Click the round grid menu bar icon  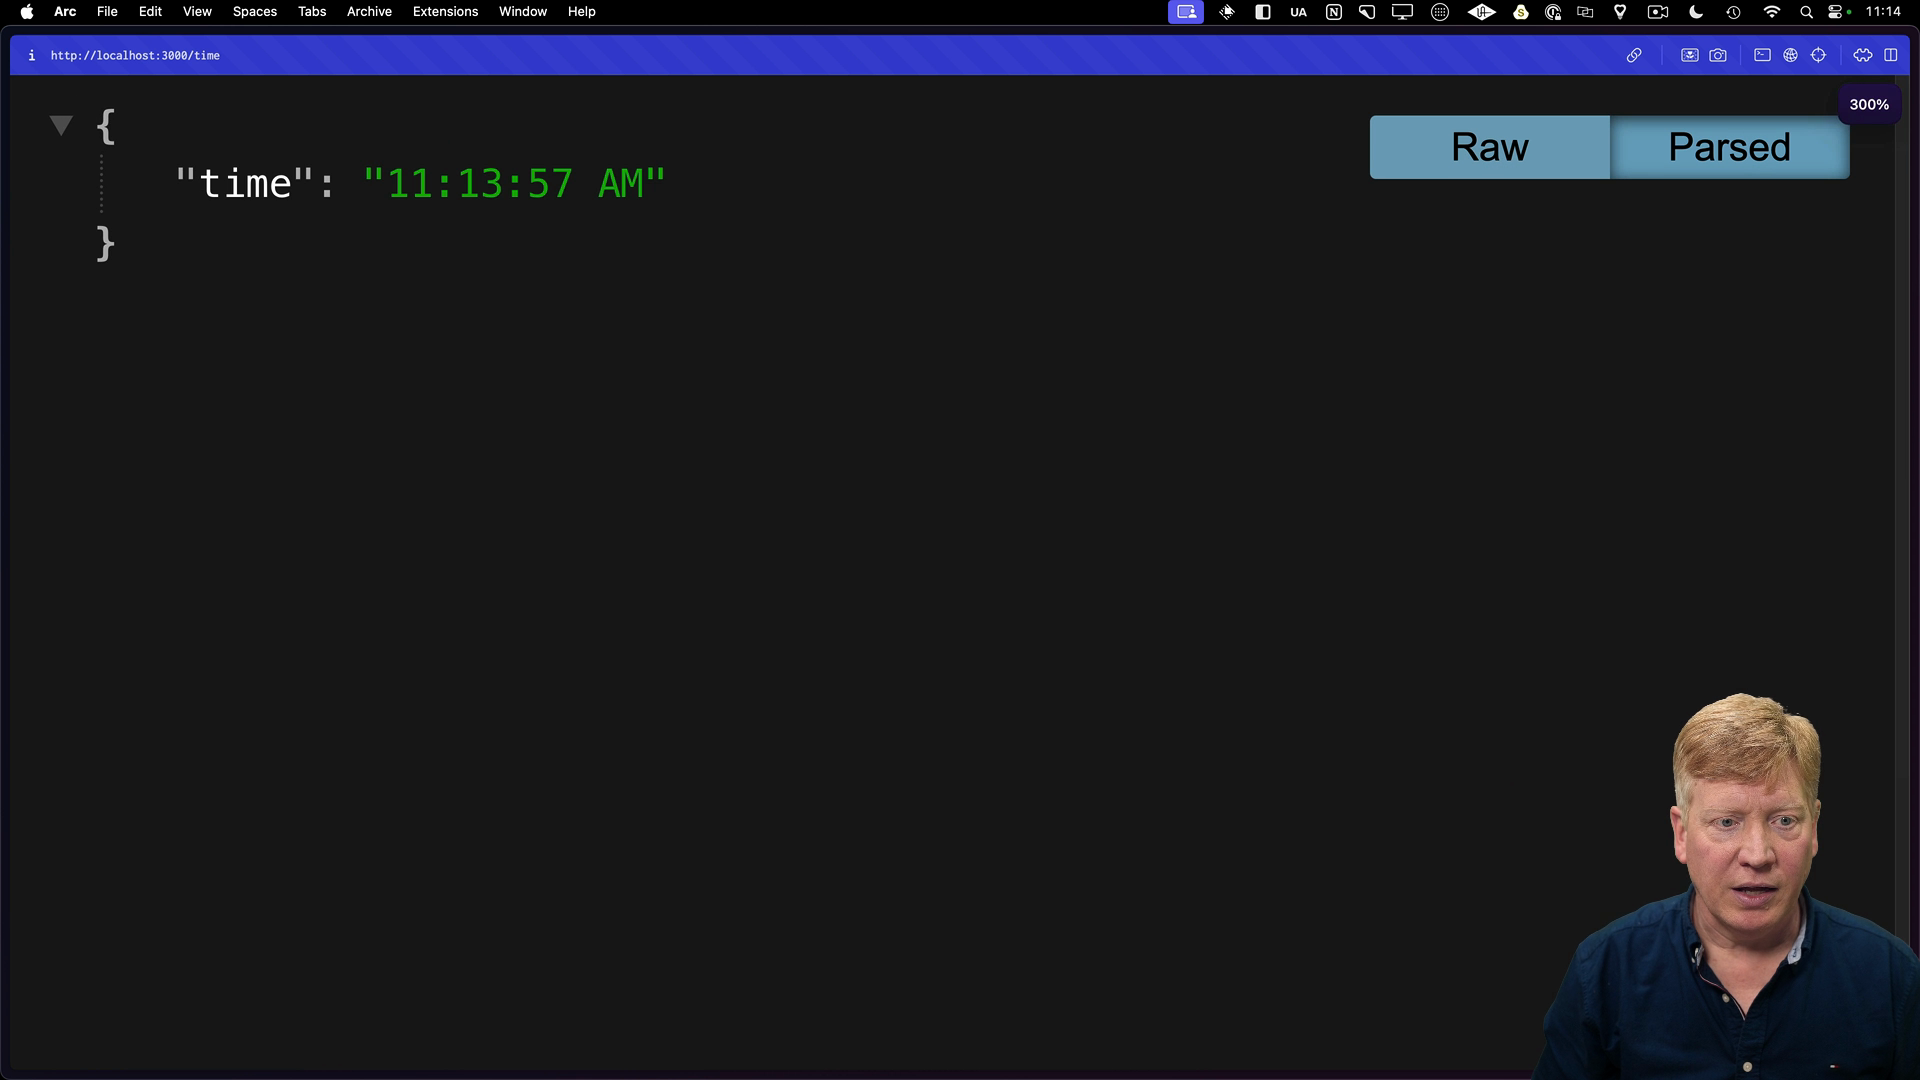[1440, 12]
